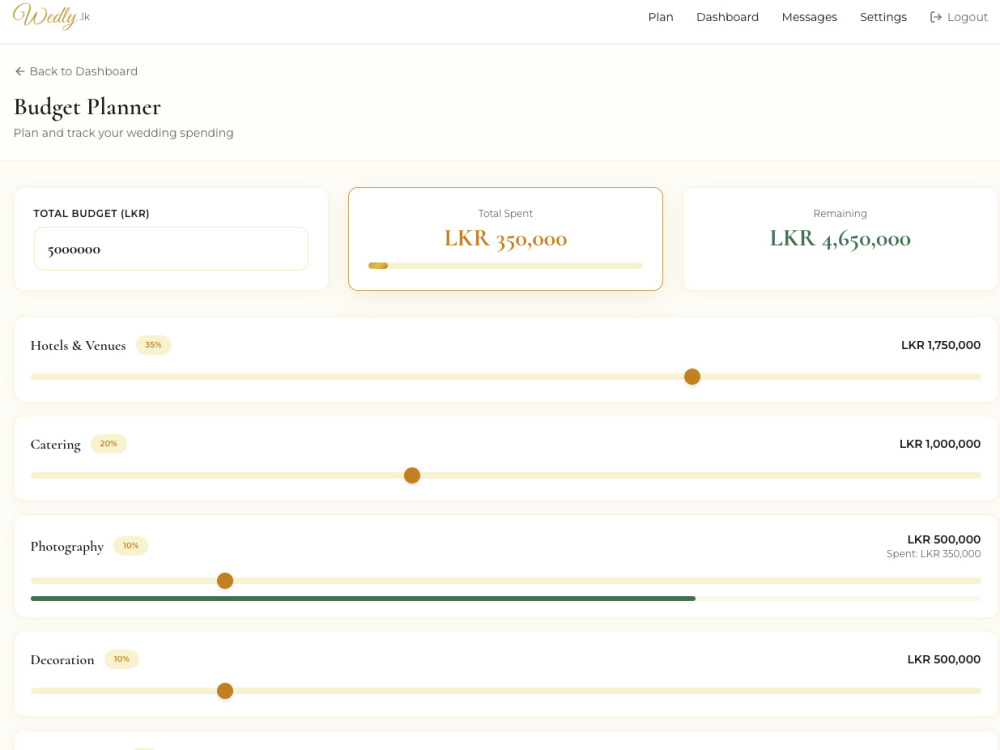Image resolution: width=1000 pixels, height=750 pixels.
Task: Click the Remaining LKR 4,650,000 value
Action: point(840,239)
